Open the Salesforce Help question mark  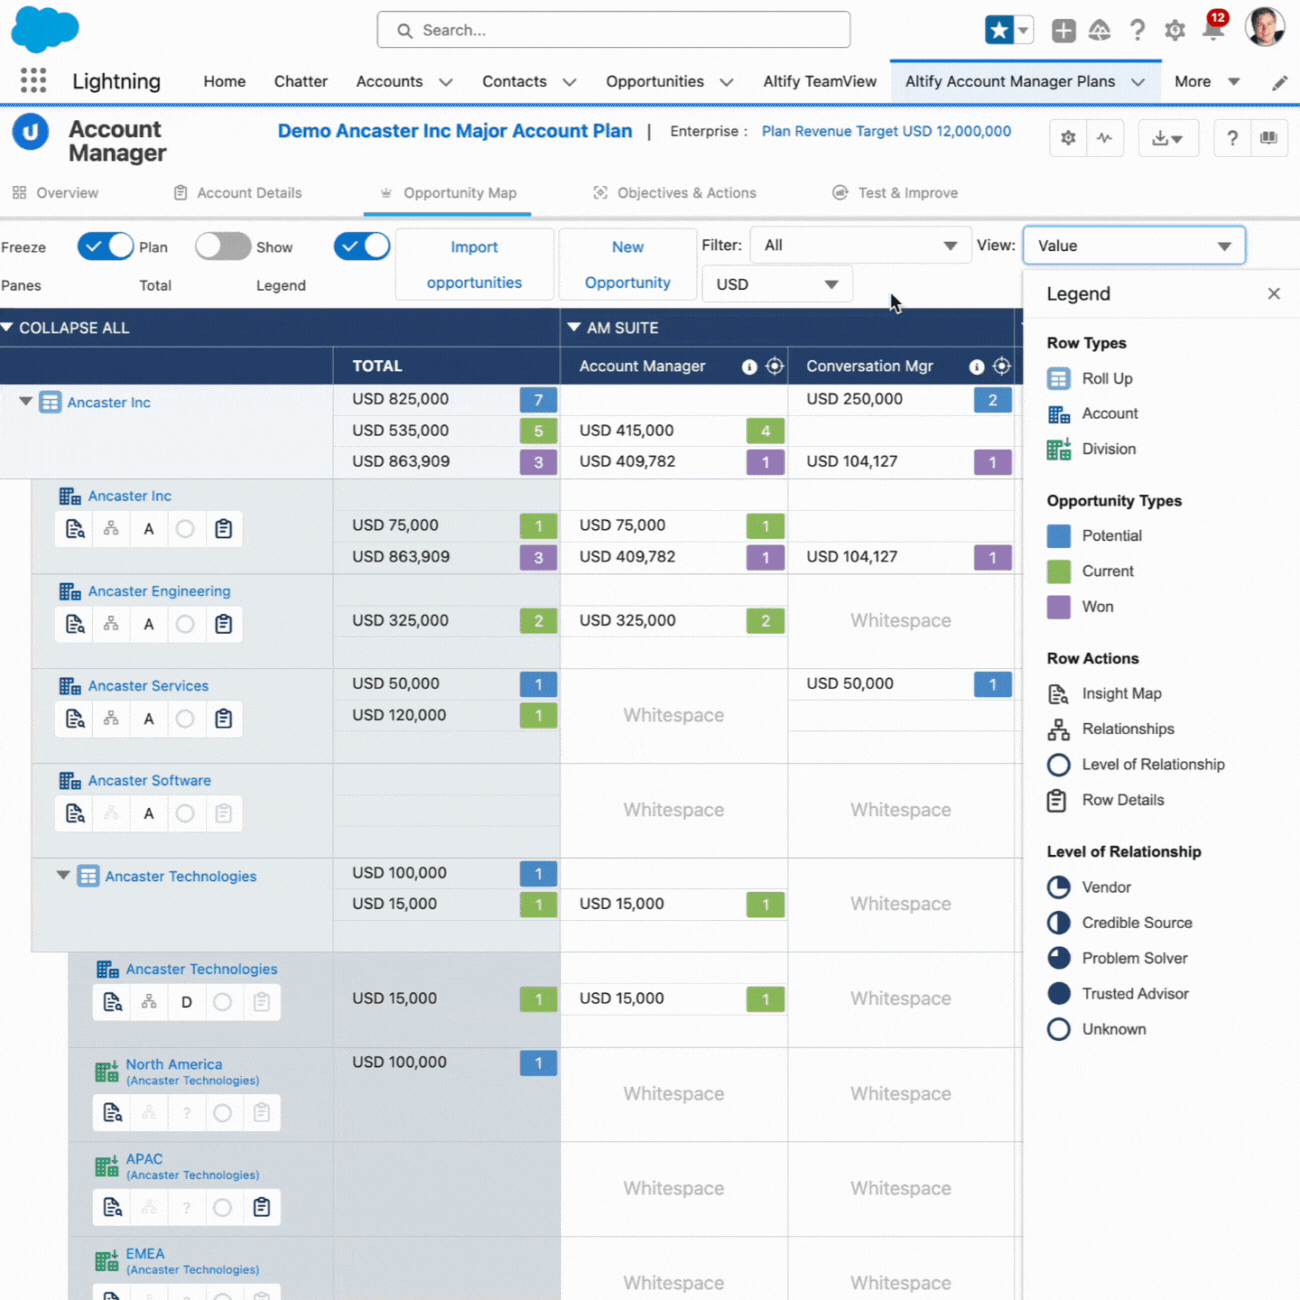1137,30
